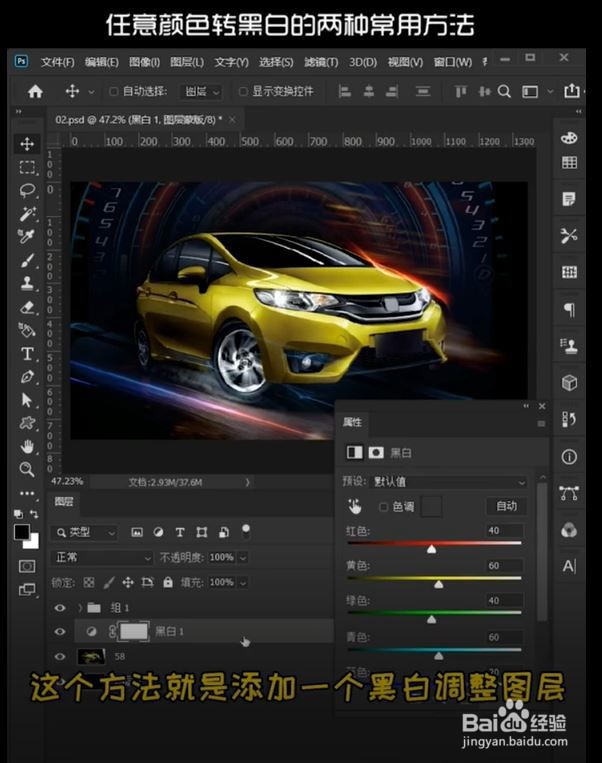The image size is (602, 763).
Task: Open the 预设 默认值 preset dropdown
Action: 449,482
